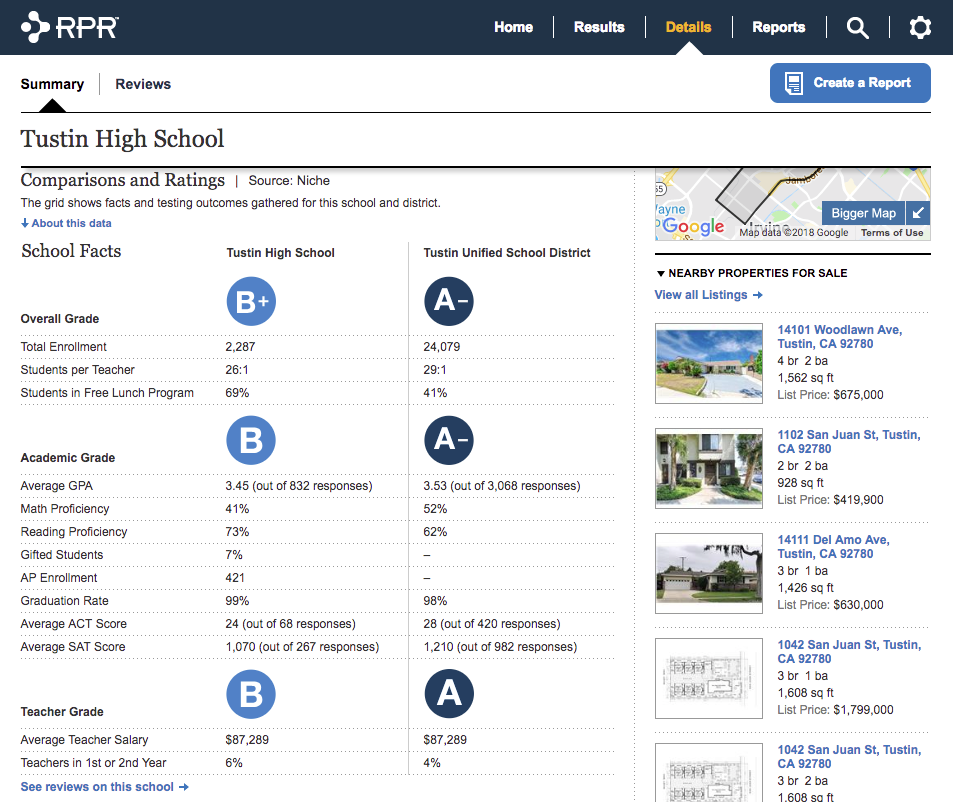Click the Tustin High School page title
Screen dimensions: 953x802
click(x=122, y=139)
